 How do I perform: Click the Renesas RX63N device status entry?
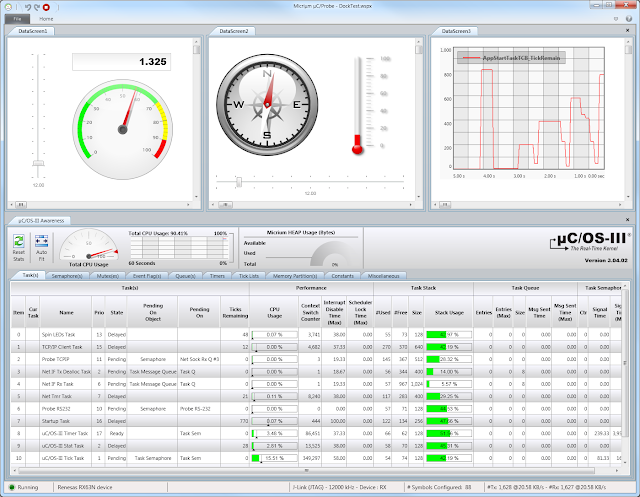pyautogui.click(x=85, y=487)
